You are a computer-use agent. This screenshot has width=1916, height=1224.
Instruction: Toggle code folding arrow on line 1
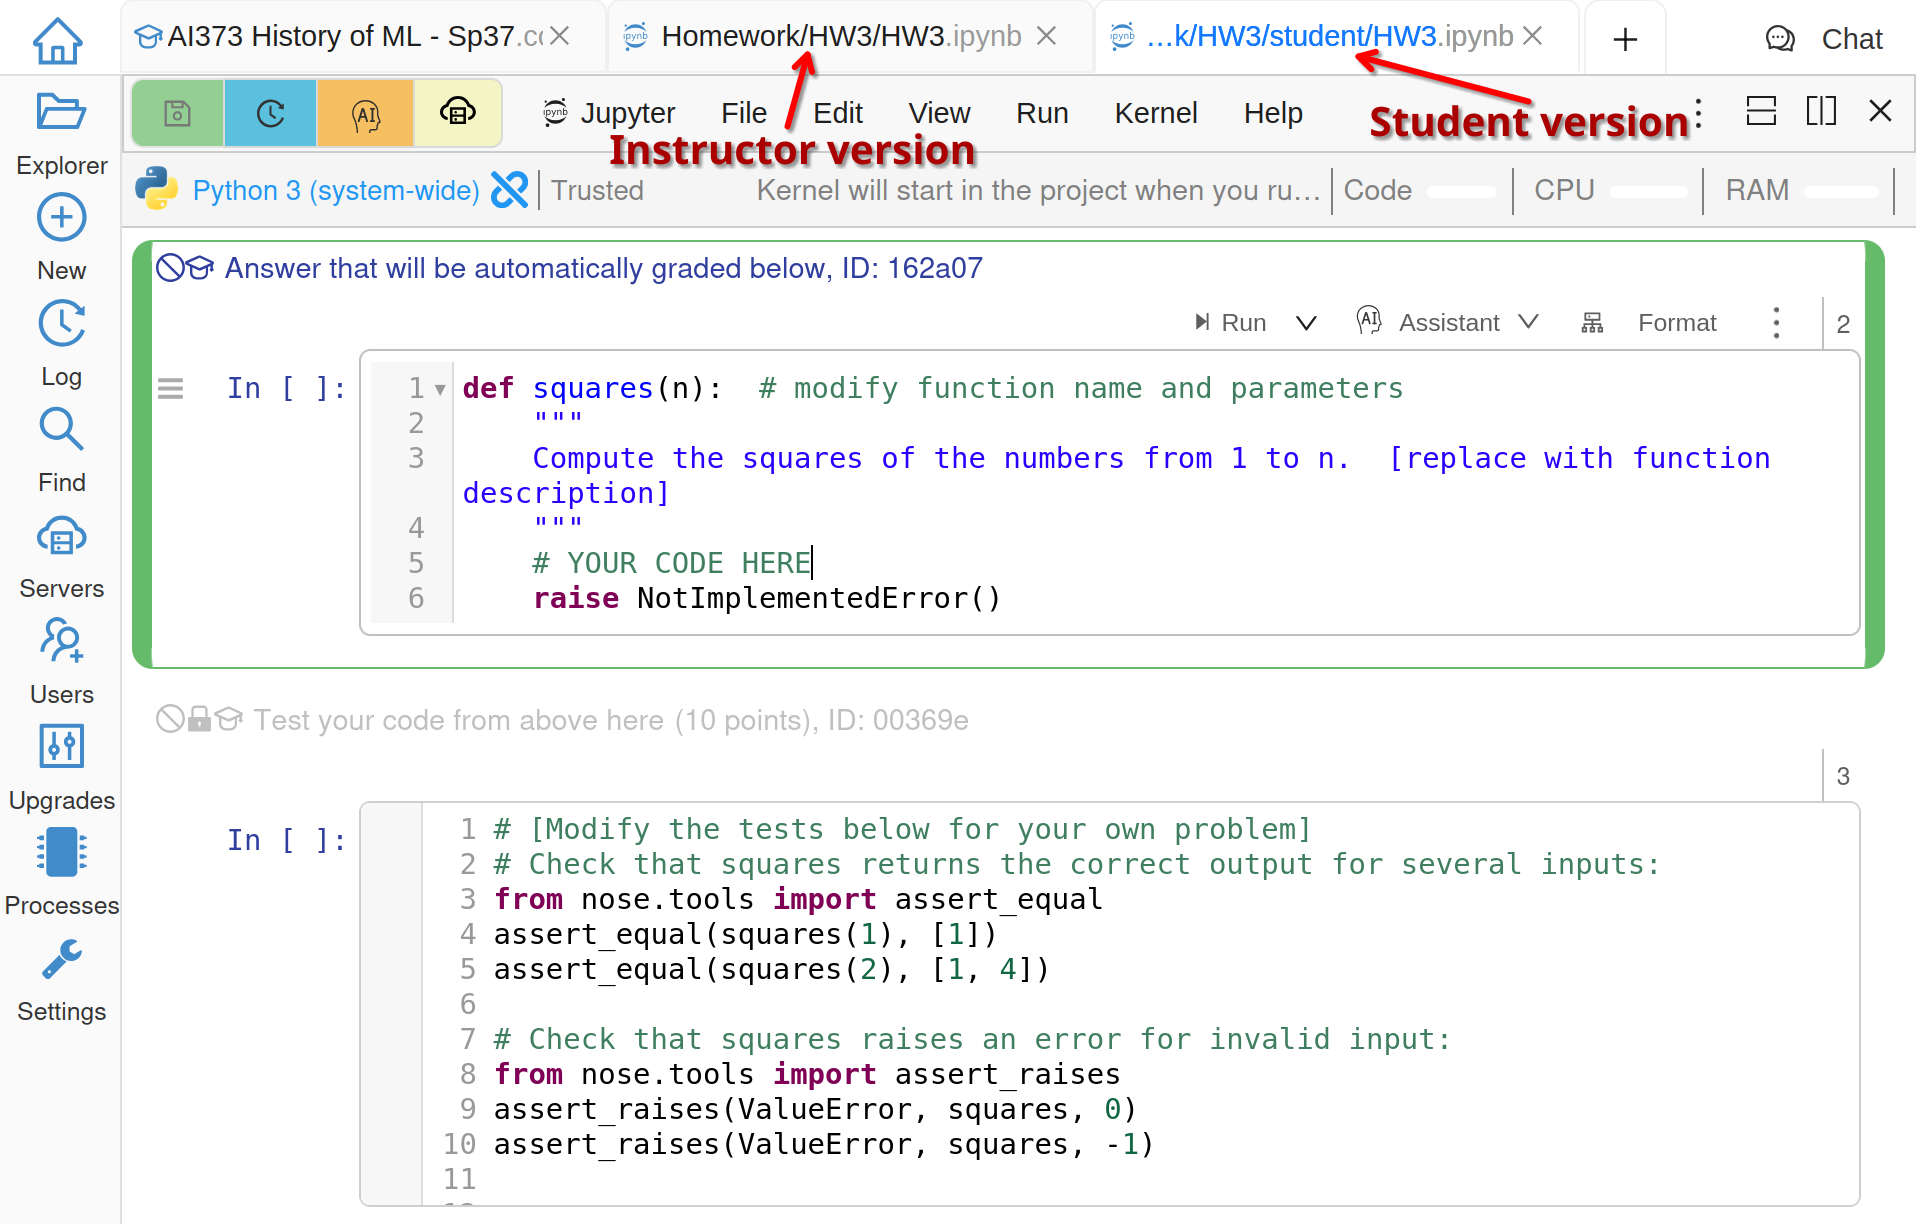[x=440, y=390]
